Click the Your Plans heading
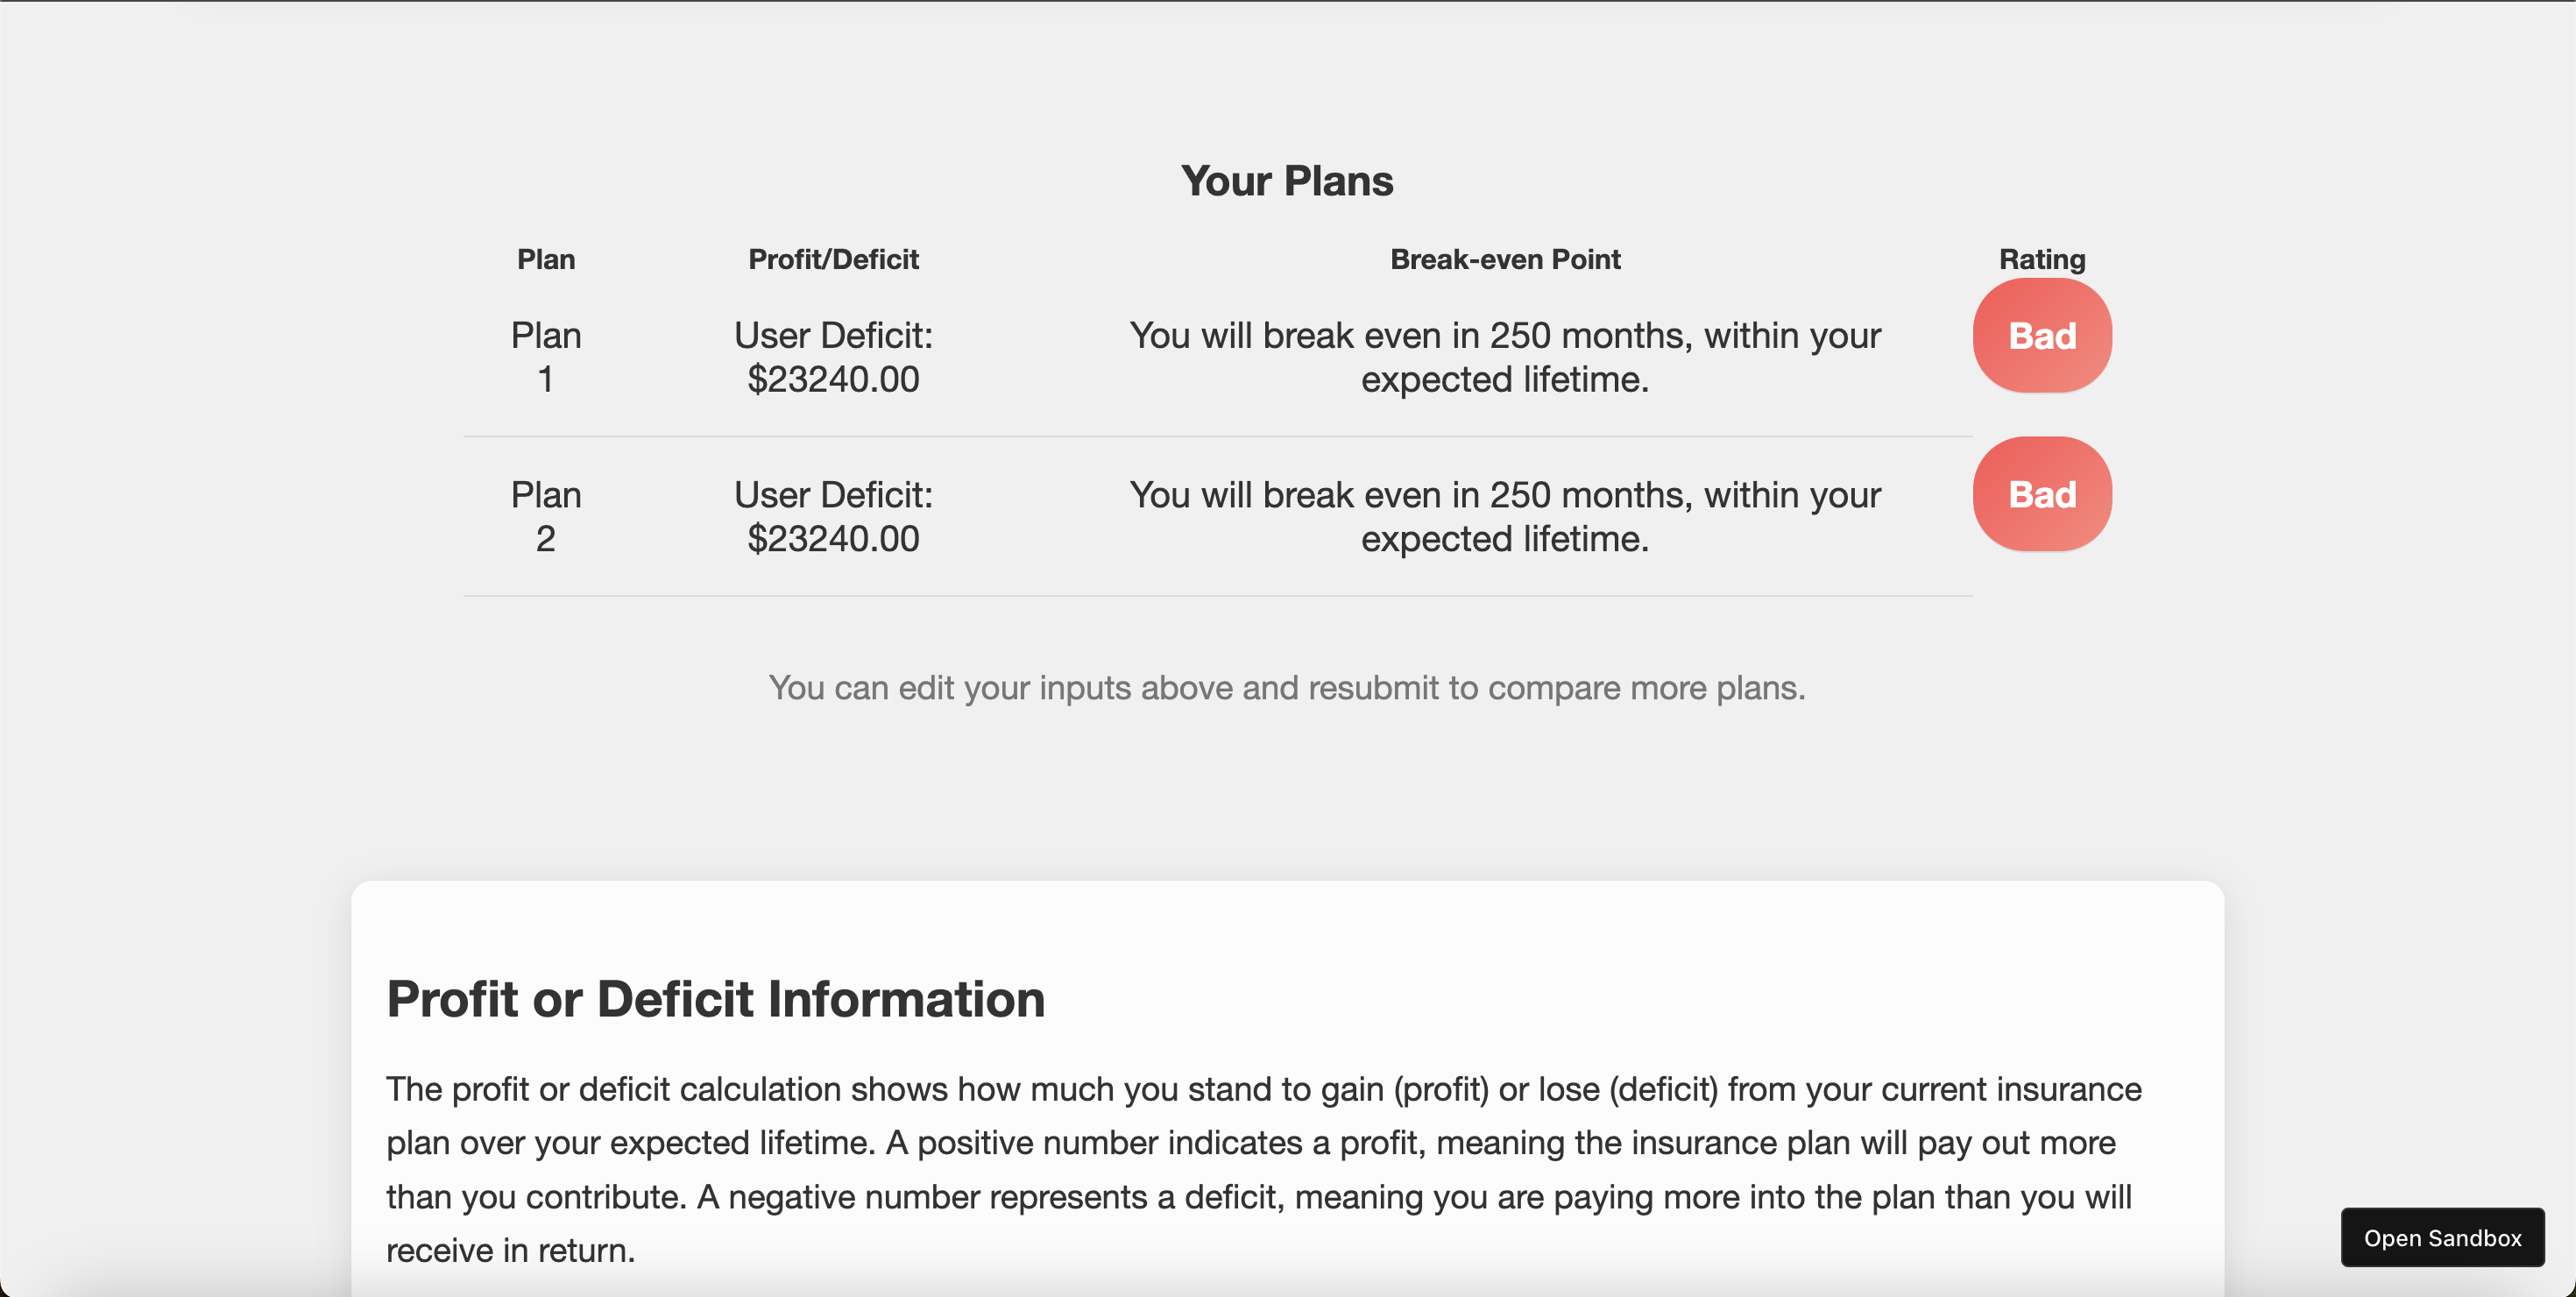The image size is (2576, 1297). click(1286, 181)
